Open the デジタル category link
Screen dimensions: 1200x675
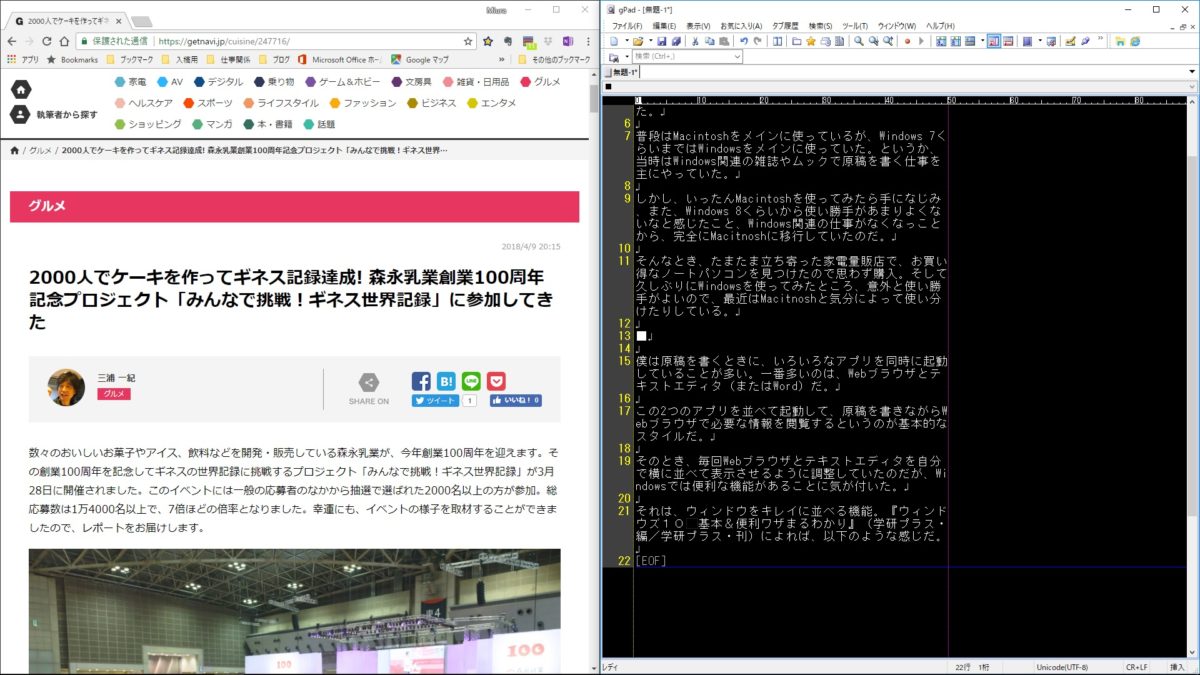(x=219, y=81)
